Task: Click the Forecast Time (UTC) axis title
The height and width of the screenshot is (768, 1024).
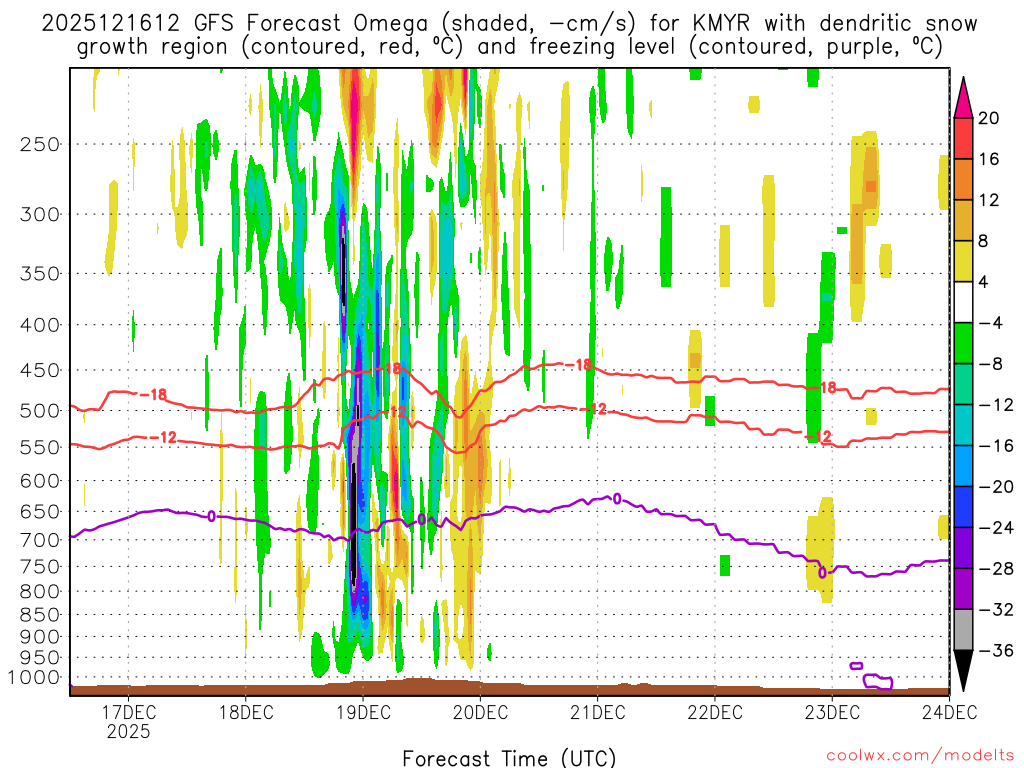Action: (509, 758)
